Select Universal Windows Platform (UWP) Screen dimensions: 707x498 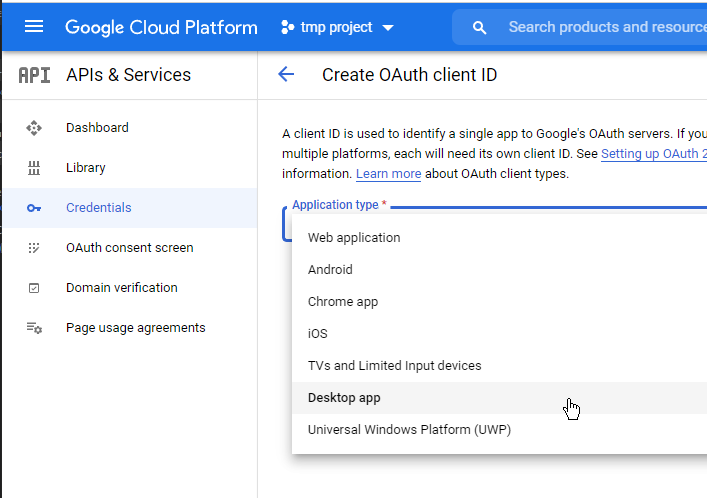click(x=410, y=430)
